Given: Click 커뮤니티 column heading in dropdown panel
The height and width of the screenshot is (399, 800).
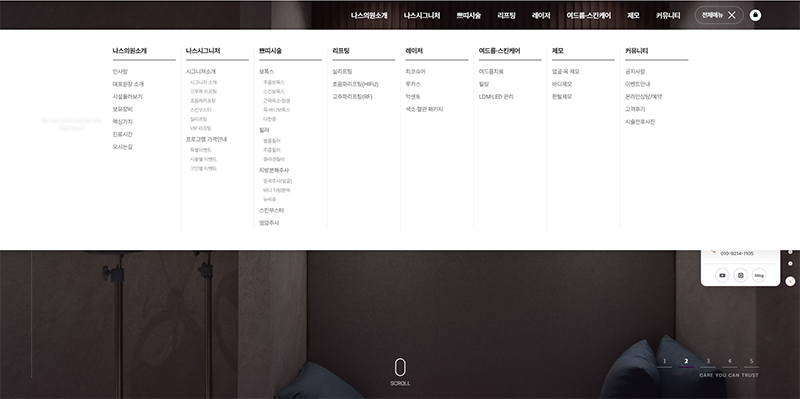Looking at the screenshot, I should [x=637, y=51].
